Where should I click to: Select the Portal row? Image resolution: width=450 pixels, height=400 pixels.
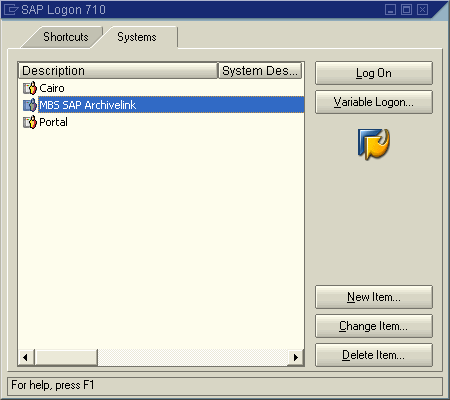coord(161,122)
